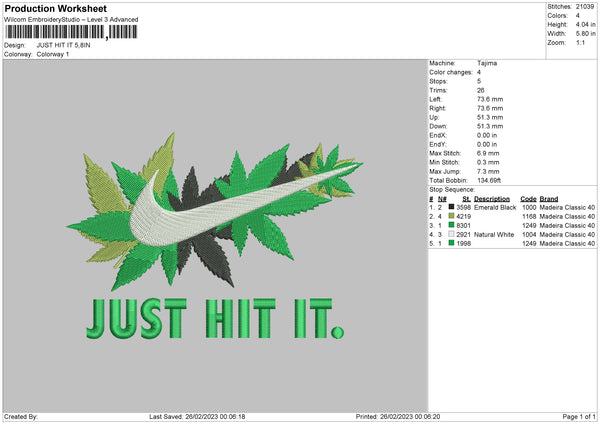Click the 'Brand' column header
Image resolution: width=600 pixels, height=424 pixels.
click(549, 199)
